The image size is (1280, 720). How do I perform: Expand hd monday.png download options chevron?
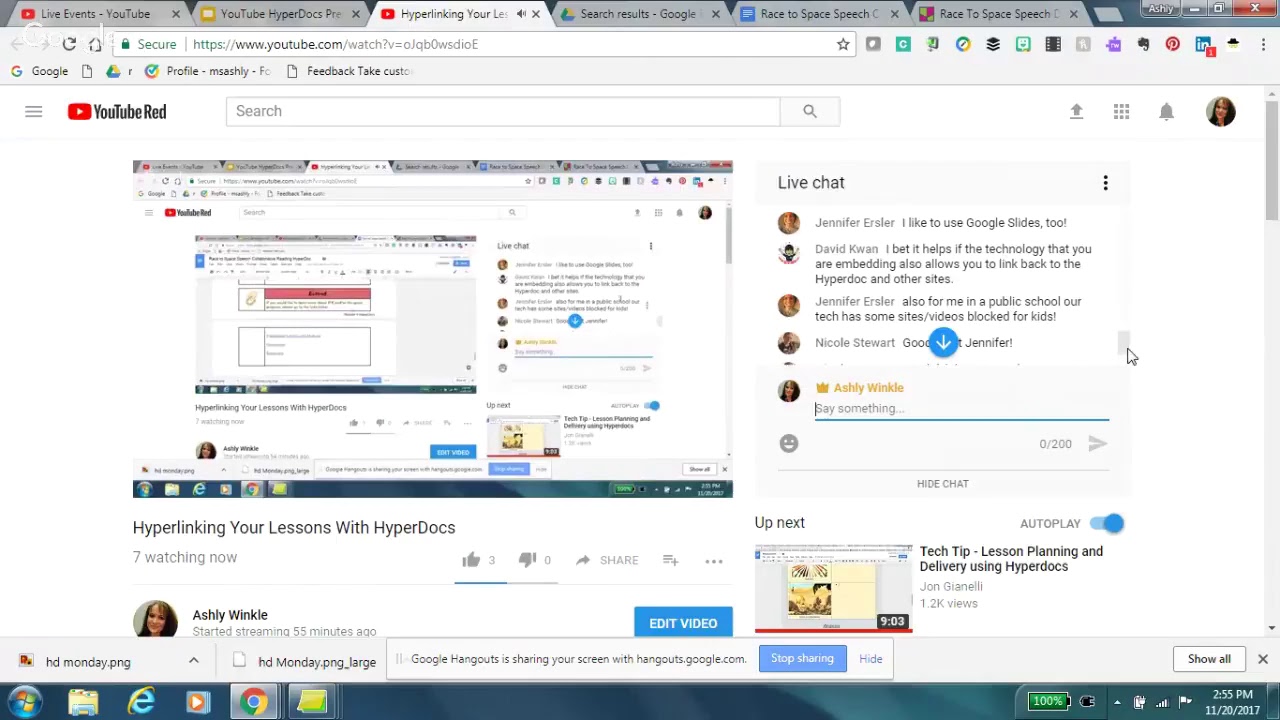(193, 661)
